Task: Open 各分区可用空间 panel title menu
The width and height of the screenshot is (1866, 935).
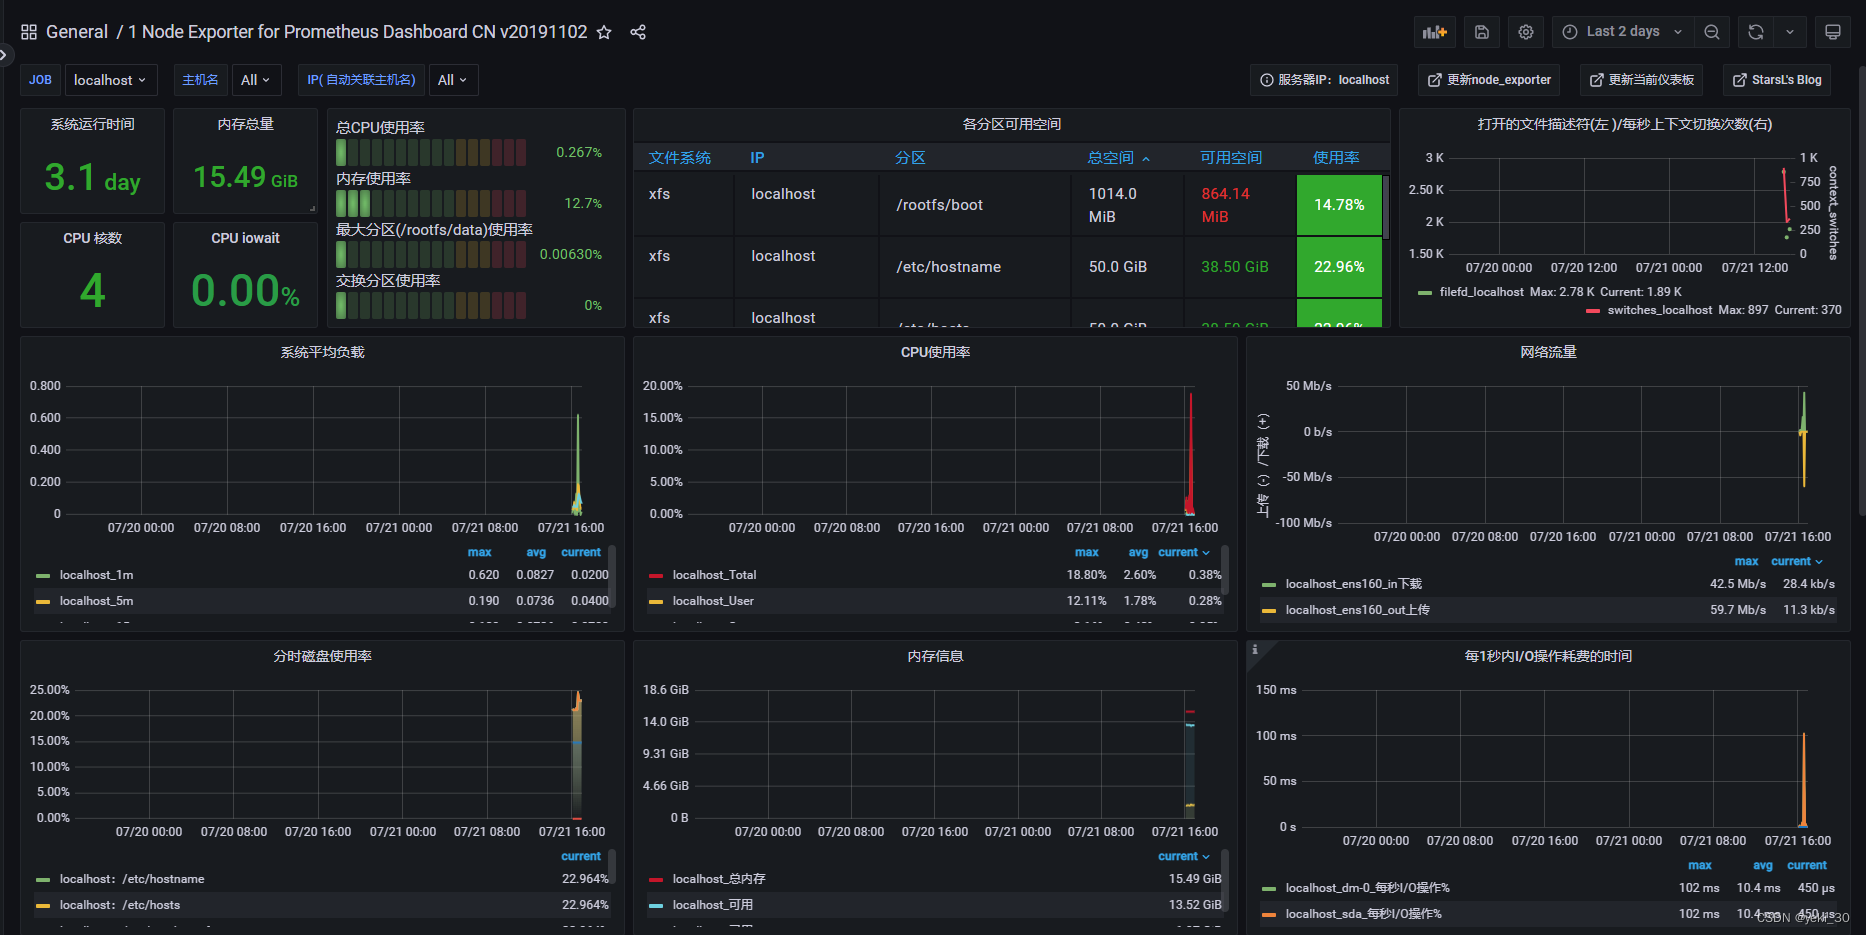Action: point(1011,124)
